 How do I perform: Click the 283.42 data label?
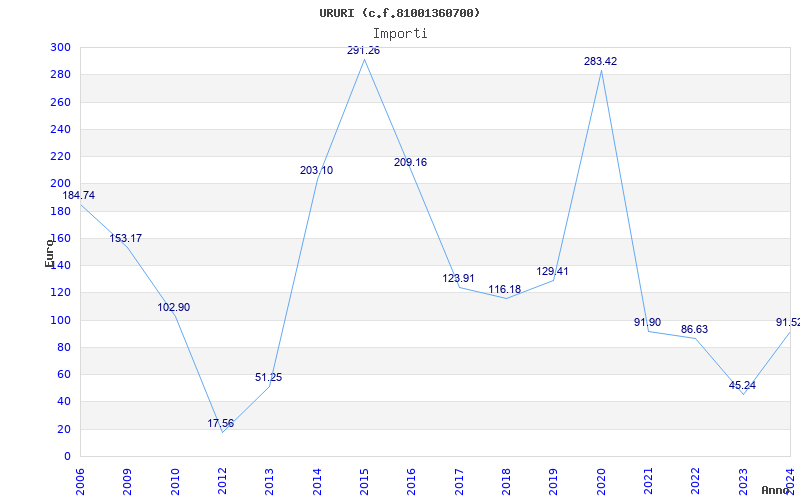[601, 61]
